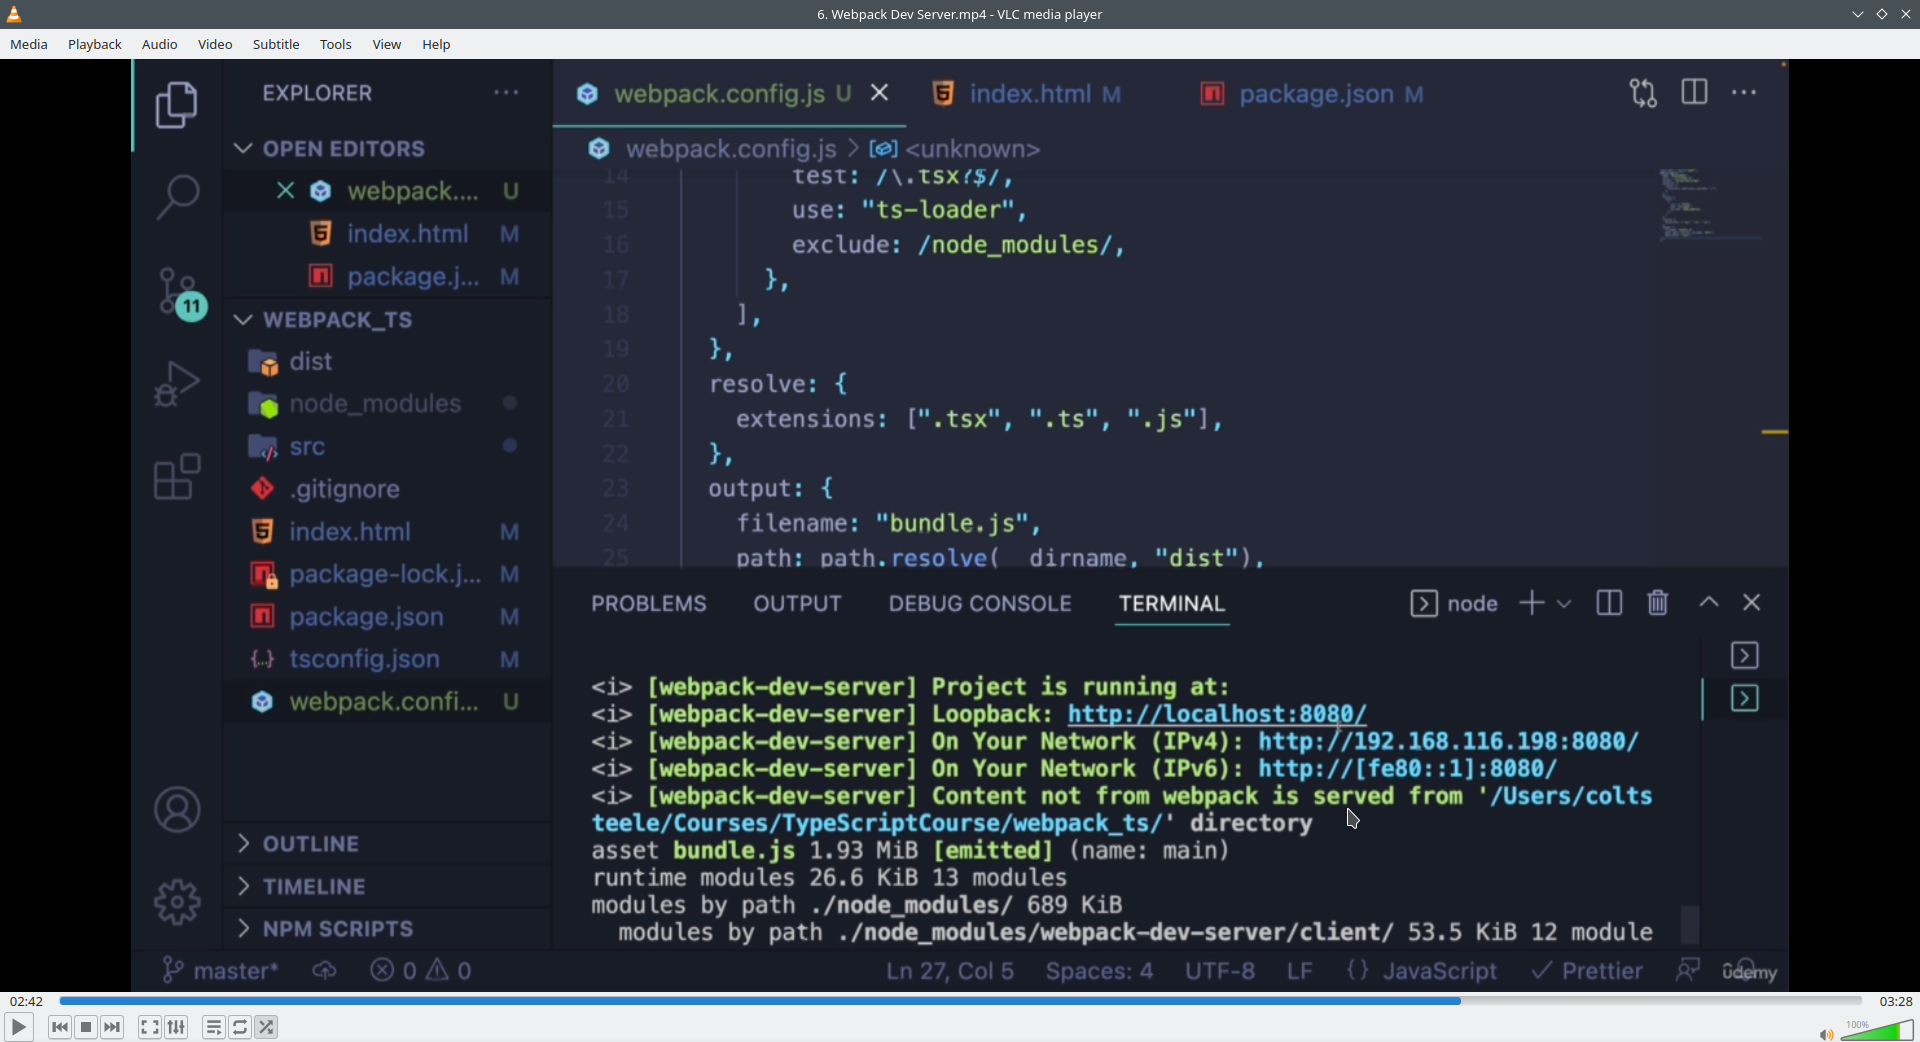The height and width of the screenshot is (1042, 1920).
Task: Open the Extensions view
Action: coord(177,476)
